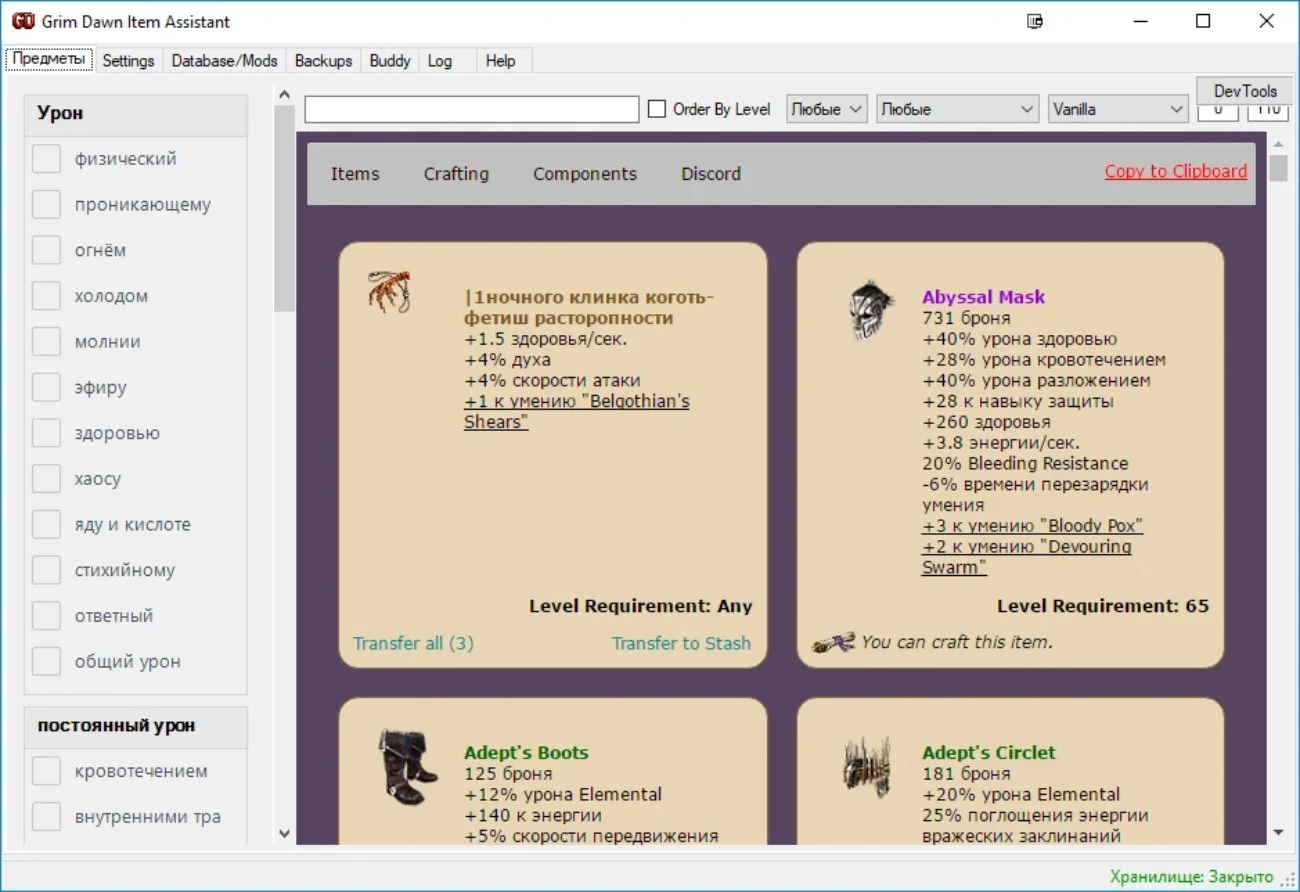Open the wide Любые dropdown
Viewport: 1300px width, 892px height.
[x=958, y=109]
